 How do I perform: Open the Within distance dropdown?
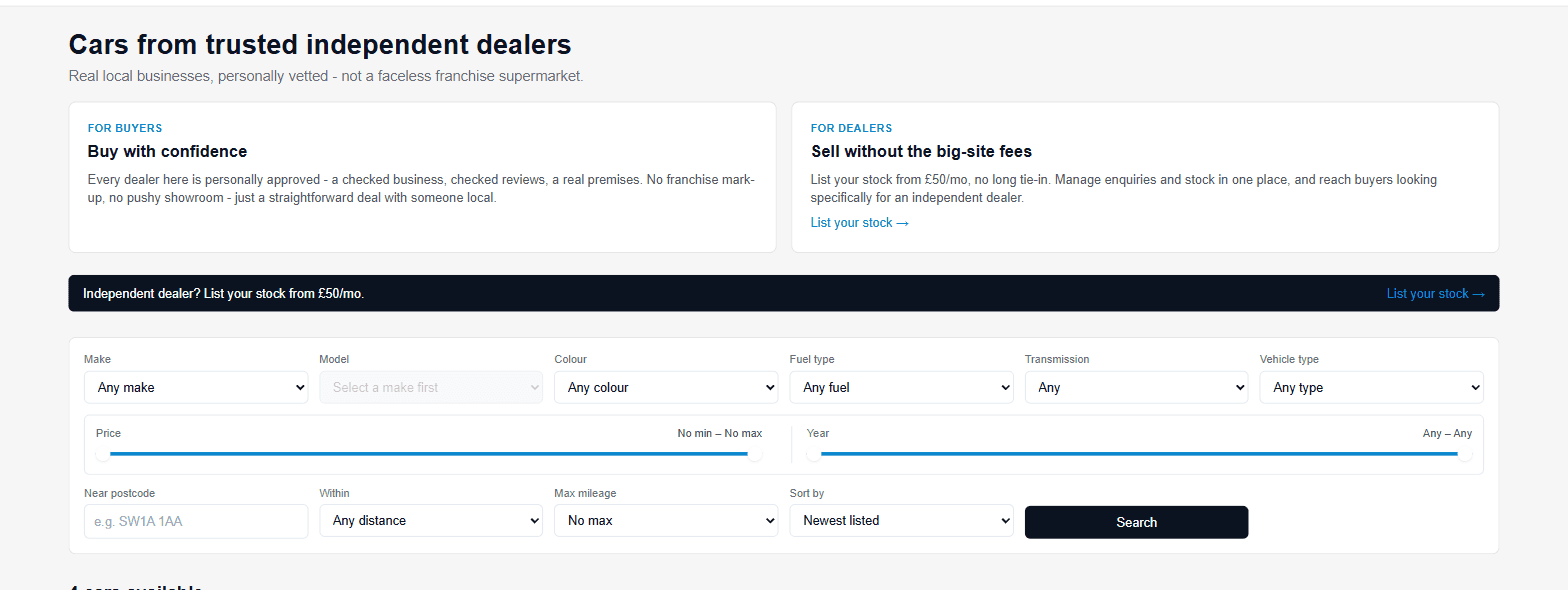[x=431, y=520]
